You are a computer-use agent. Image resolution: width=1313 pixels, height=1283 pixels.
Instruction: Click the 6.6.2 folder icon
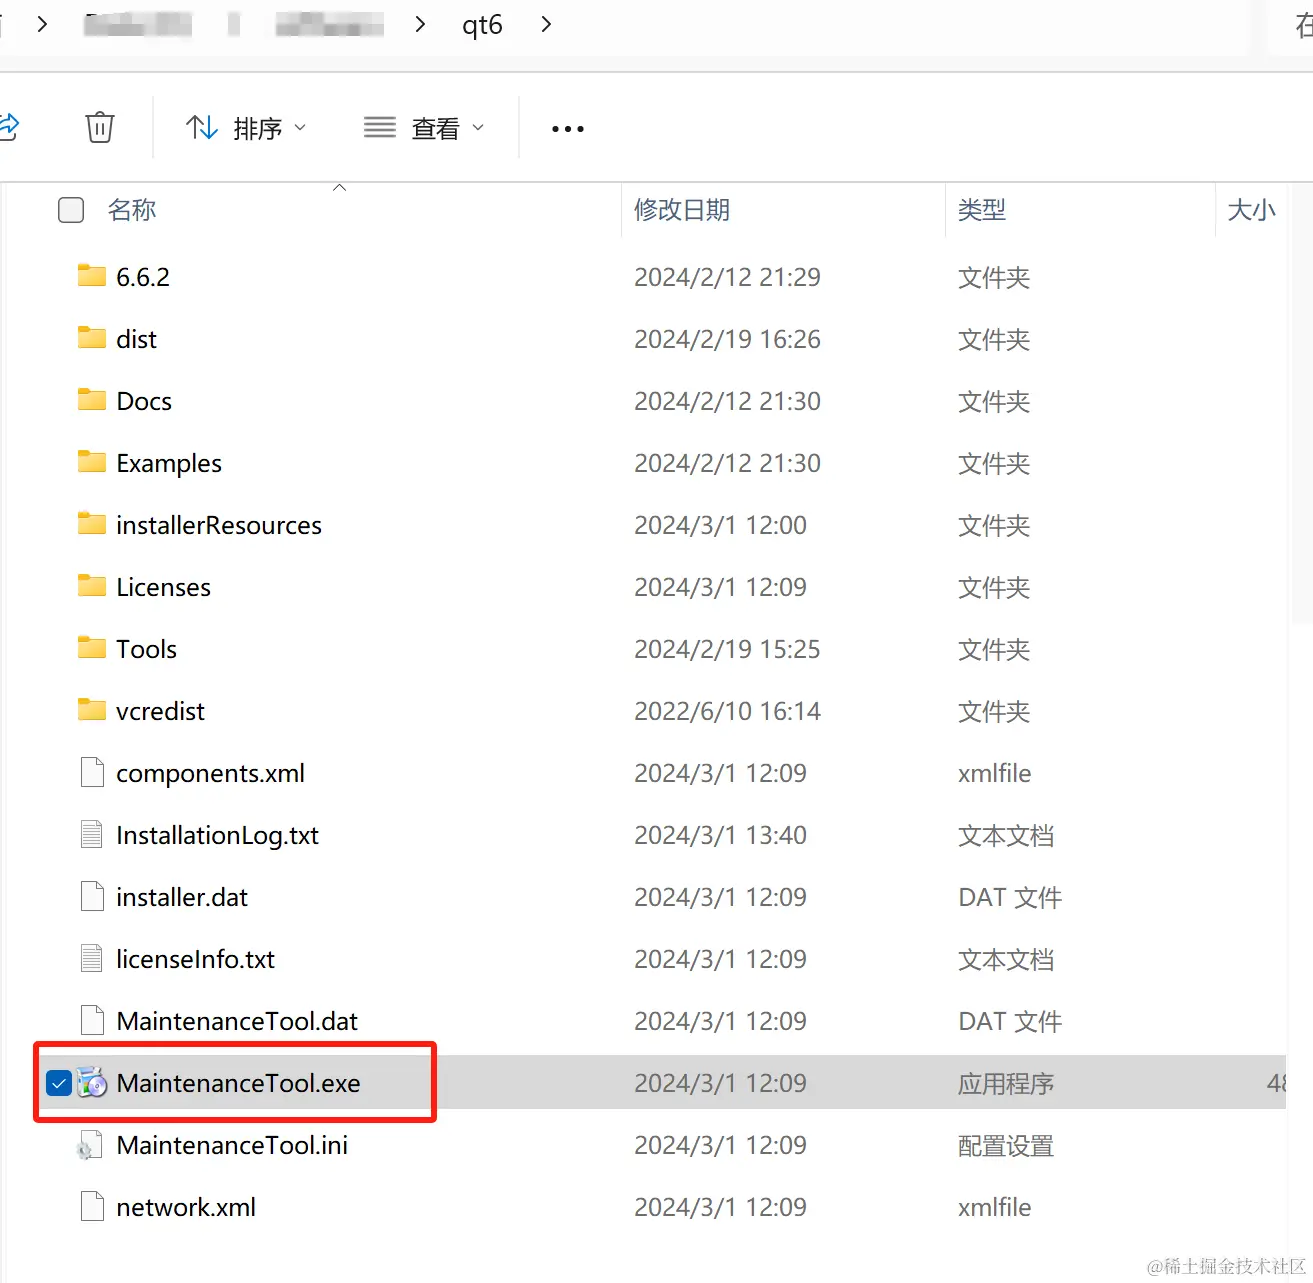coord(92,276)
